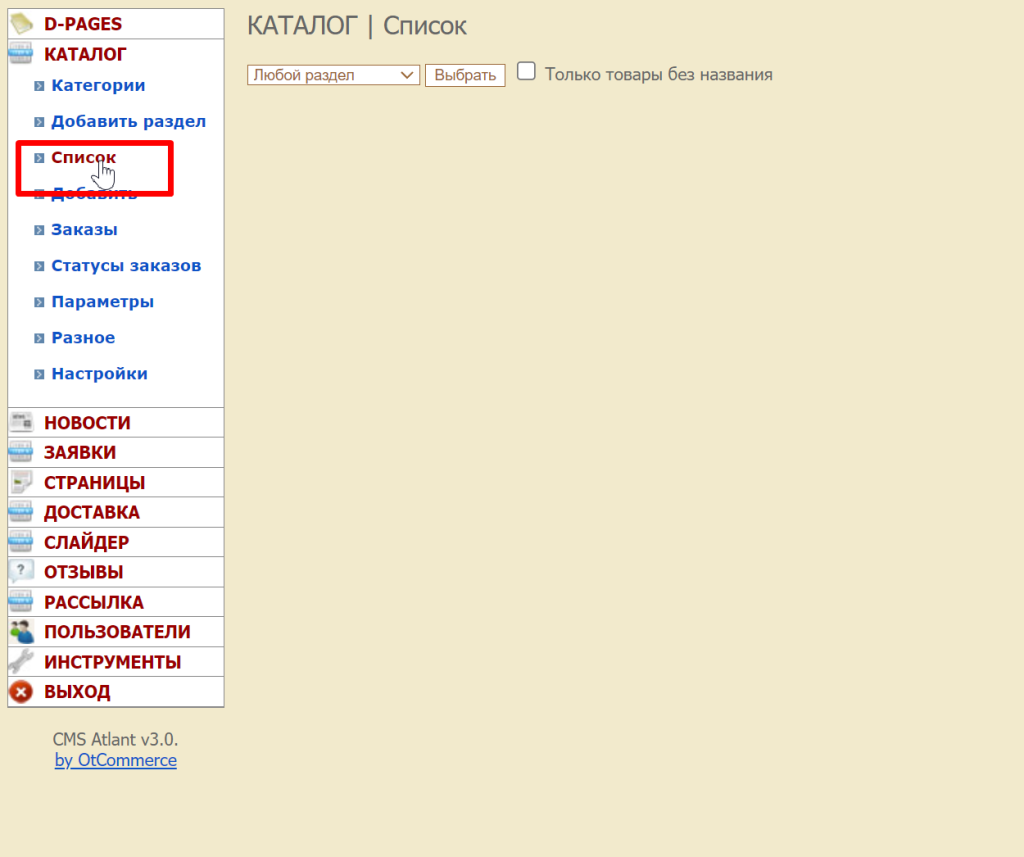Click arrow bullet beside Заказы
1024x857 pixels.
(x=39, y=230)
